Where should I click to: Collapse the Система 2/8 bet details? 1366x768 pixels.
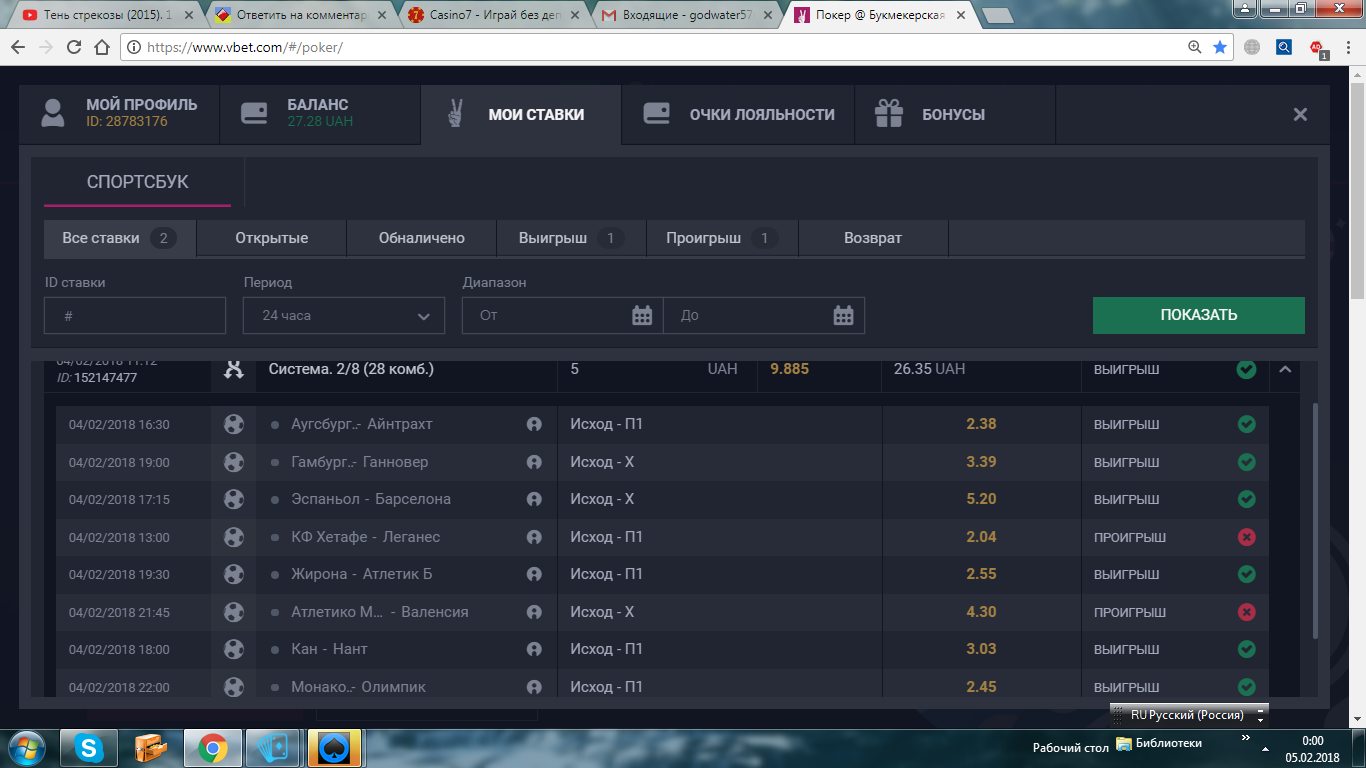click(x=1285, y=369)
